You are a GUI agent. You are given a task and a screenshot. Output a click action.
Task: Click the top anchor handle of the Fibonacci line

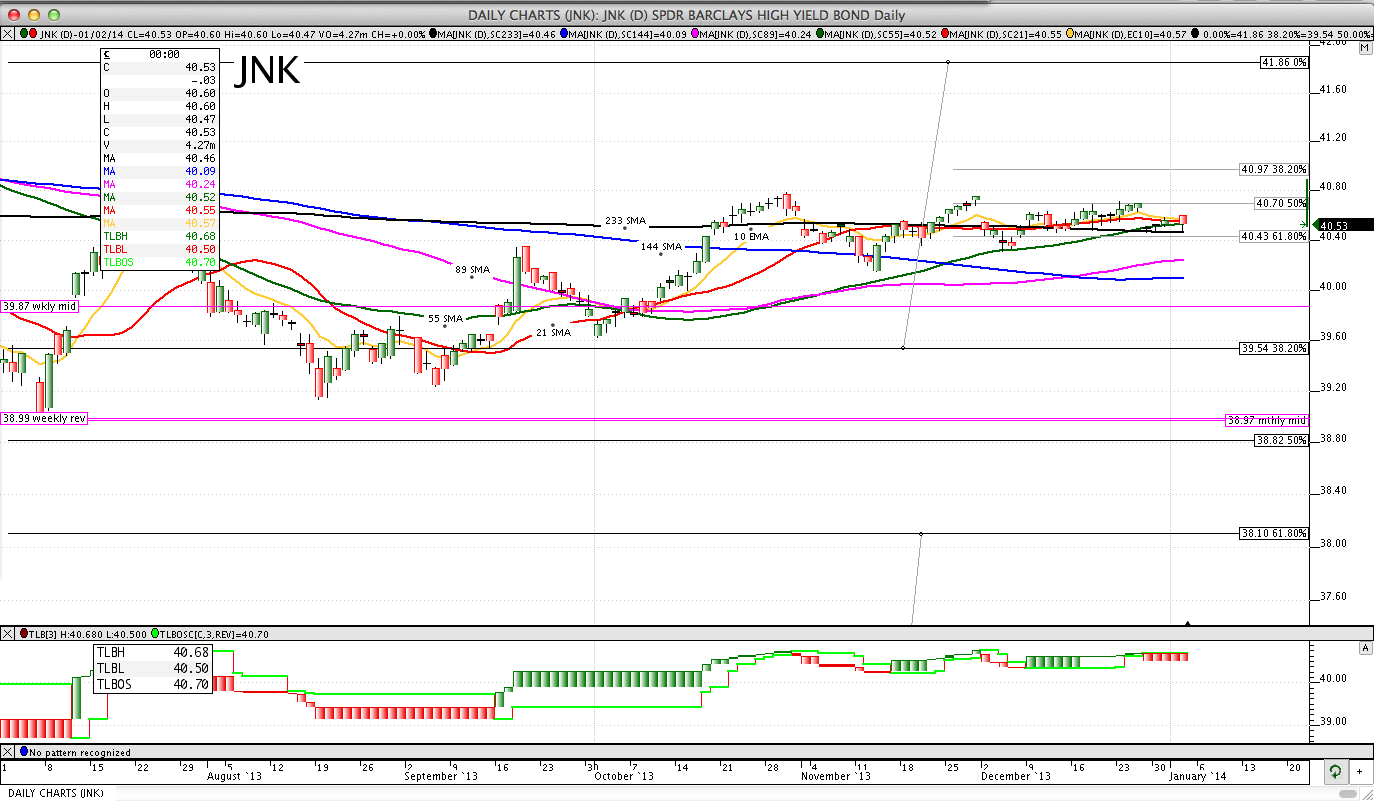947,62
